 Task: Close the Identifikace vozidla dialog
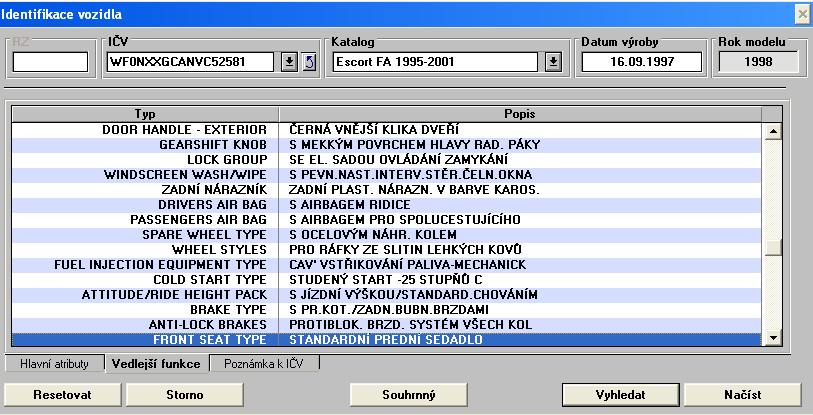pyautogui.click(x=801, y=13)
